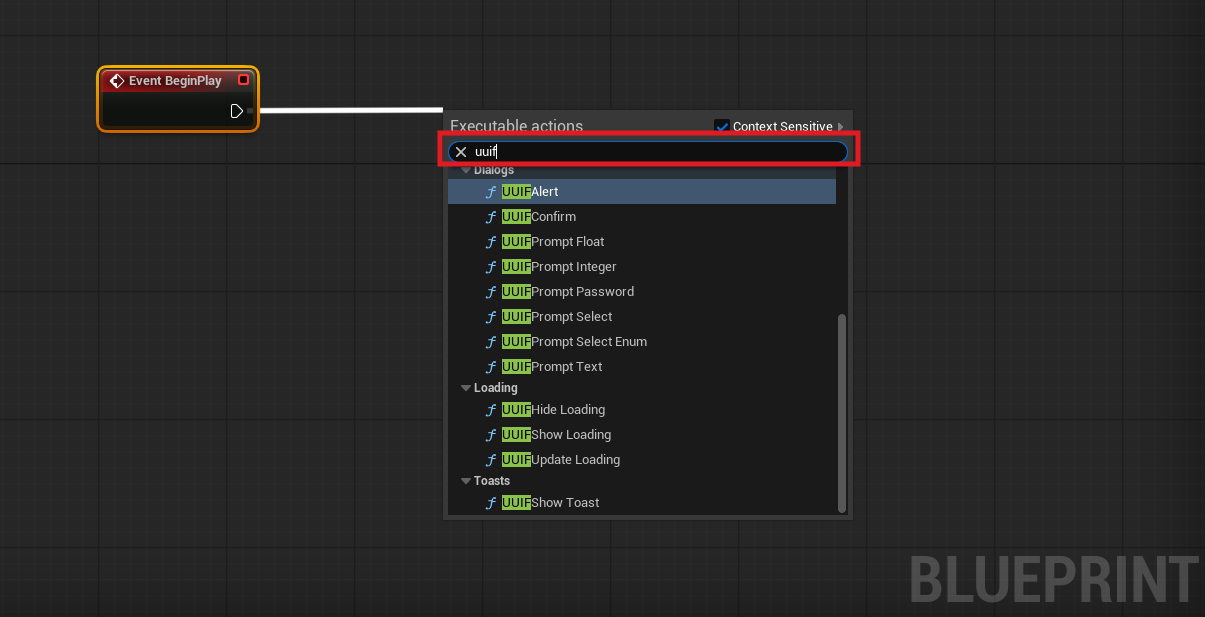
Task: Open the Context Sensitive options arrow
Action: click(x=841, y=127)
